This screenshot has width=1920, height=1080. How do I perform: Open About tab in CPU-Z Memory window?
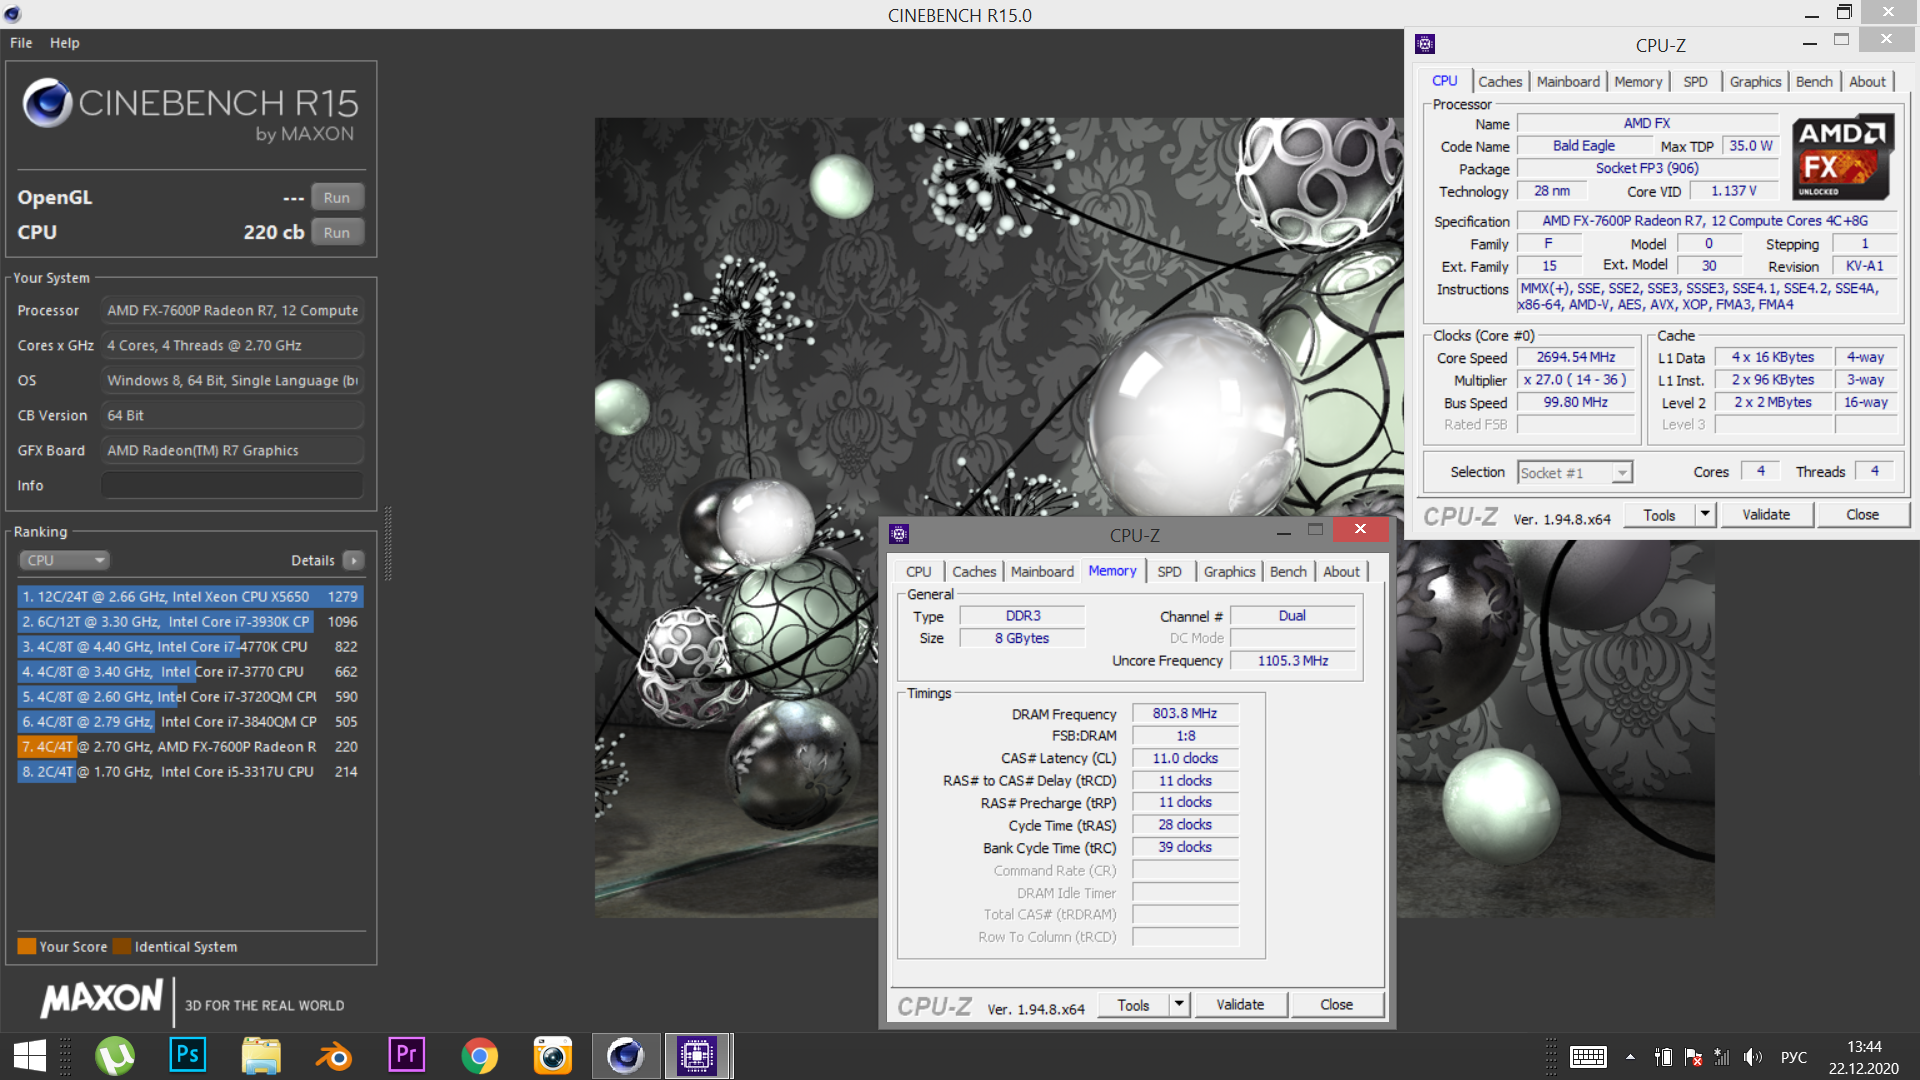pyautogui.click(x=1341, y=572)
